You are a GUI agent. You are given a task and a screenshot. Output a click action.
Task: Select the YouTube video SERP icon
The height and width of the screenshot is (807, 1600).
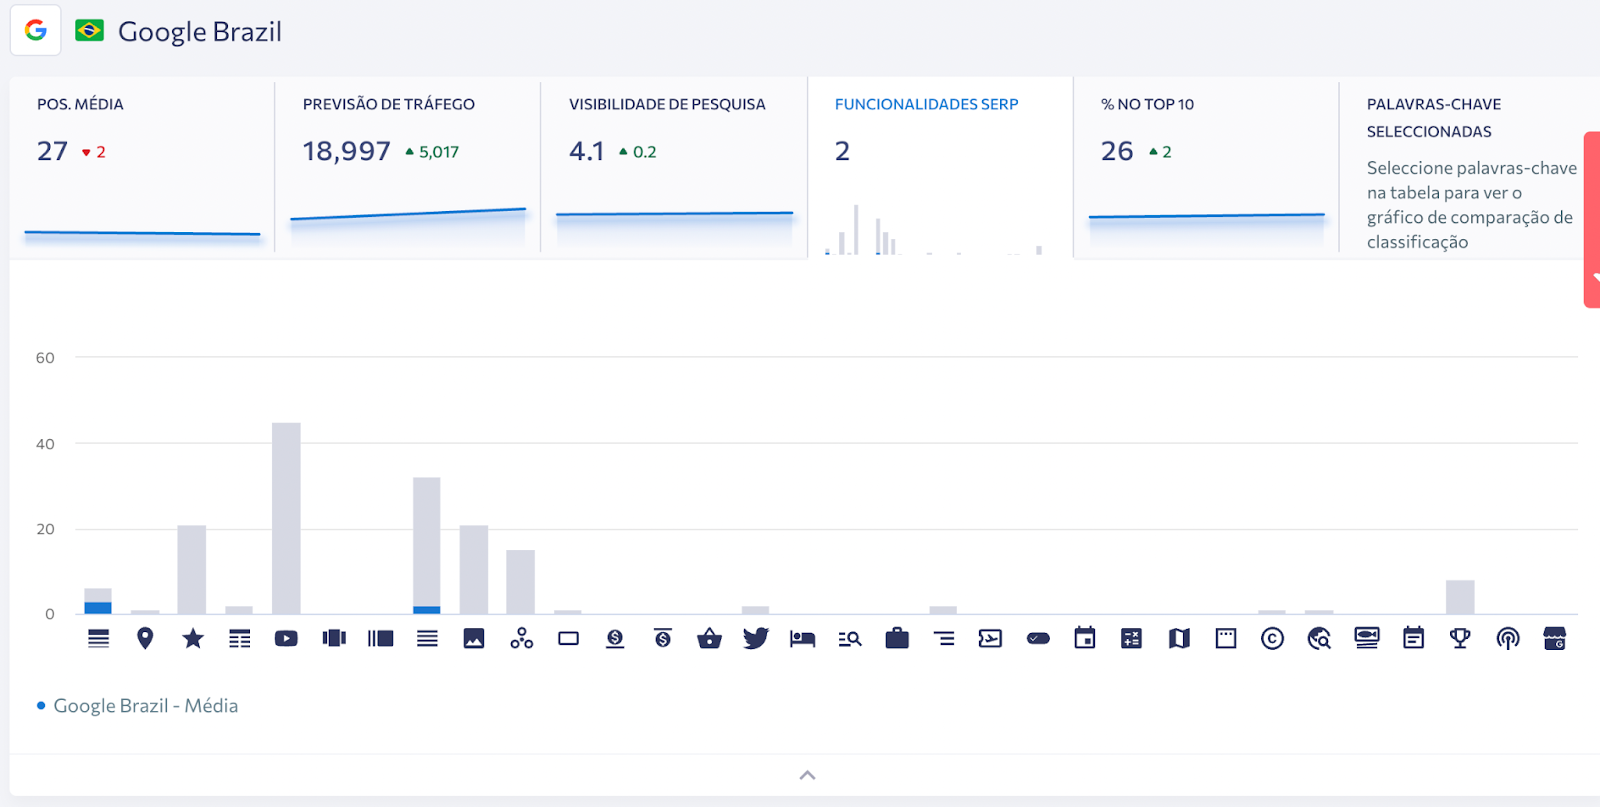pos(286,638)
